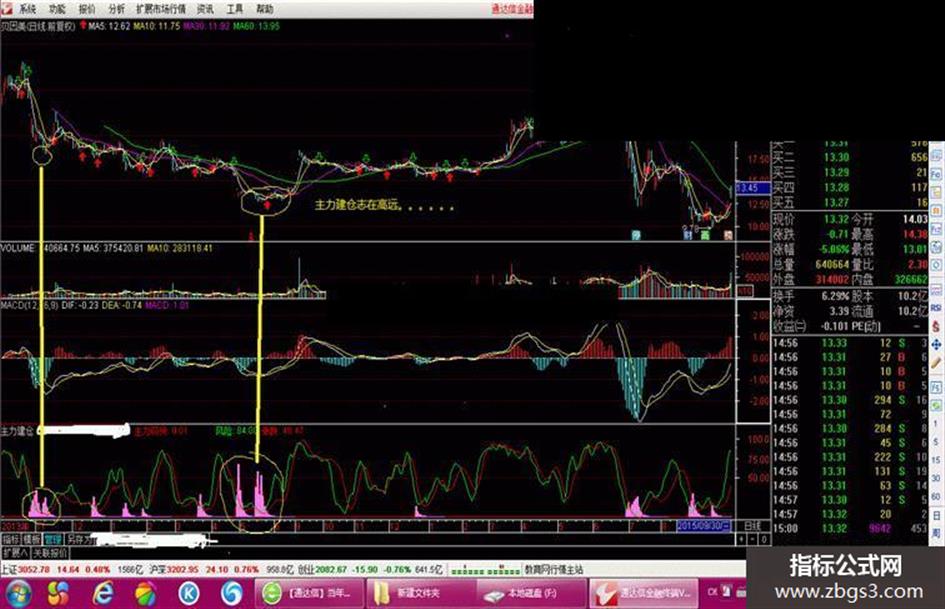This screenshot has height=609, width=945.
Task: Click the 另存为 button
Action: tap(79, 540)
